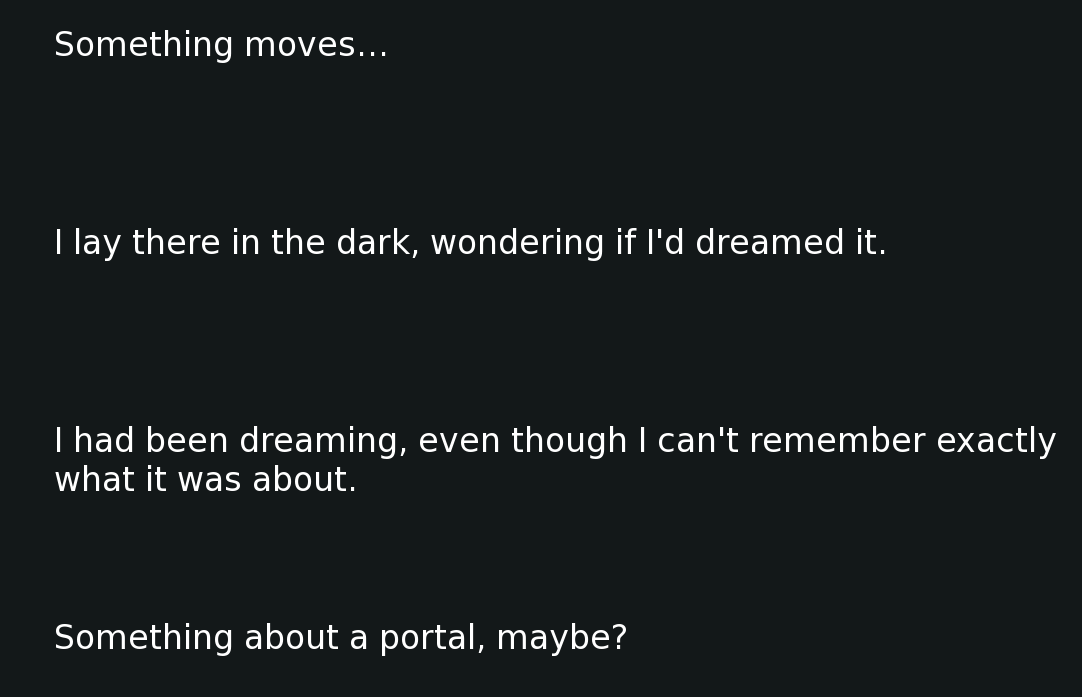Click the "Something moves…" line
The width and height of the screenshot is (1082, 697).
[x=221, y=46]
